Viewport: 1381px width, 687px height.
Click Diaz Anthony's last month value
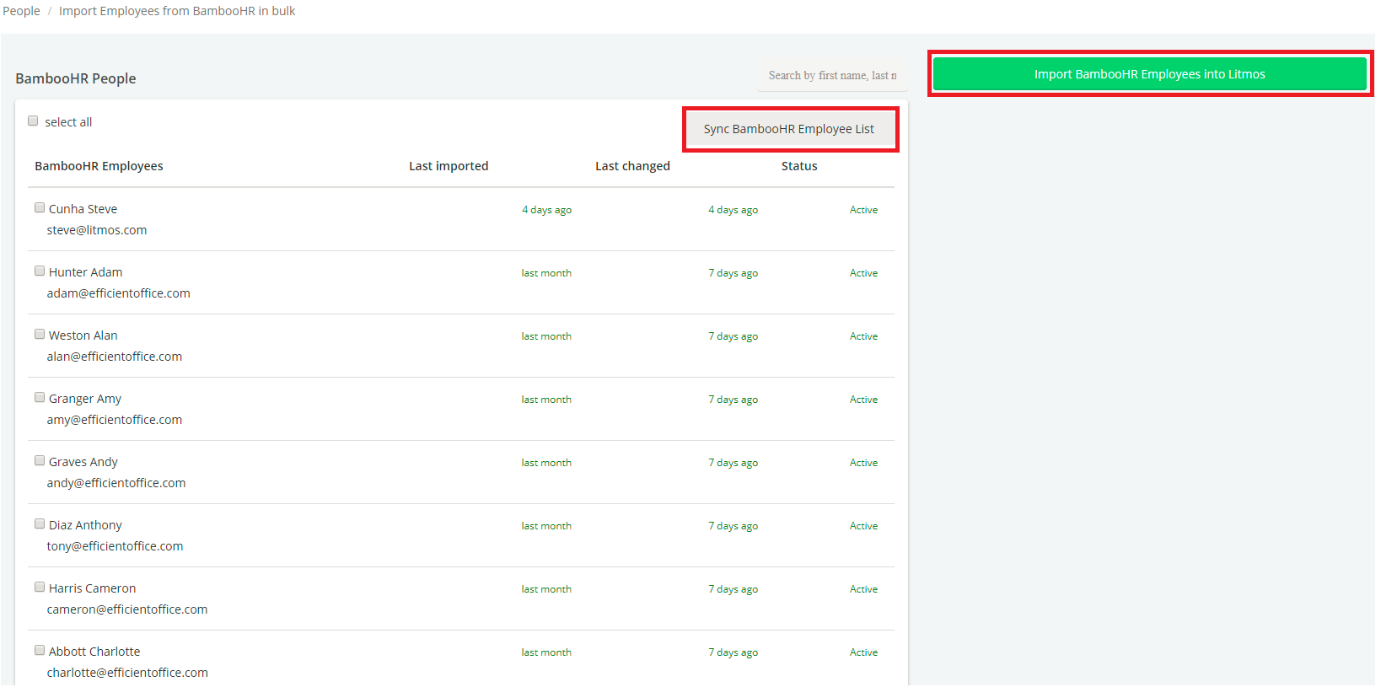point(546,526)
